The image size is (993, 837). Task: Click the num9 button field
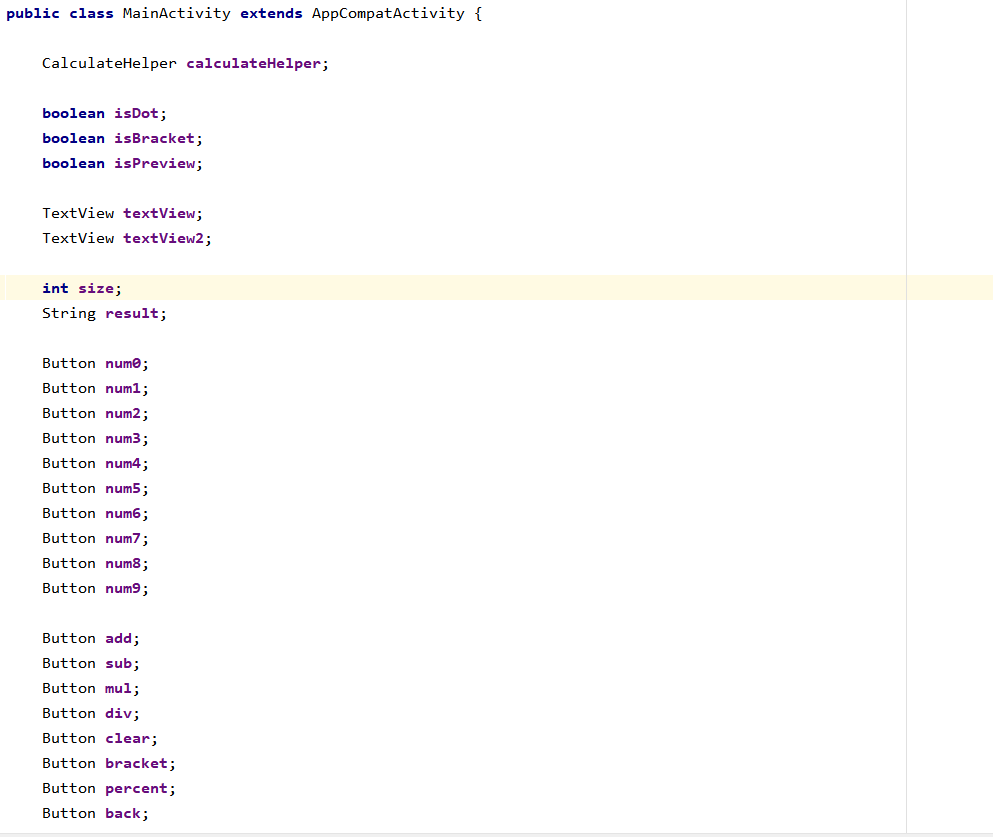click(x=123, y=588)
